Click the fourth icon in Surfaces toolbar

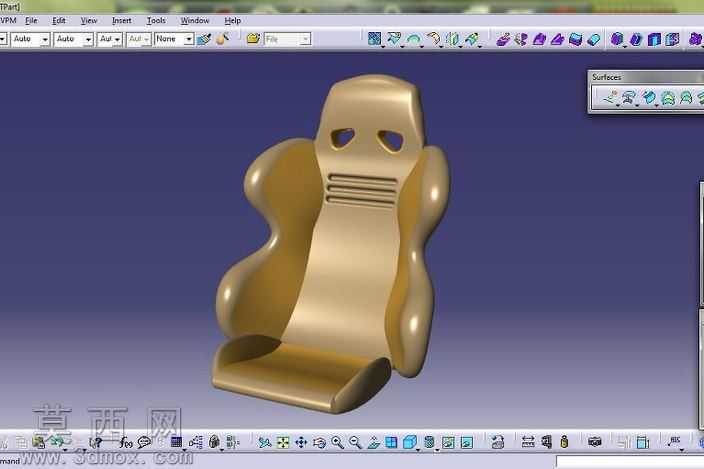668,97
